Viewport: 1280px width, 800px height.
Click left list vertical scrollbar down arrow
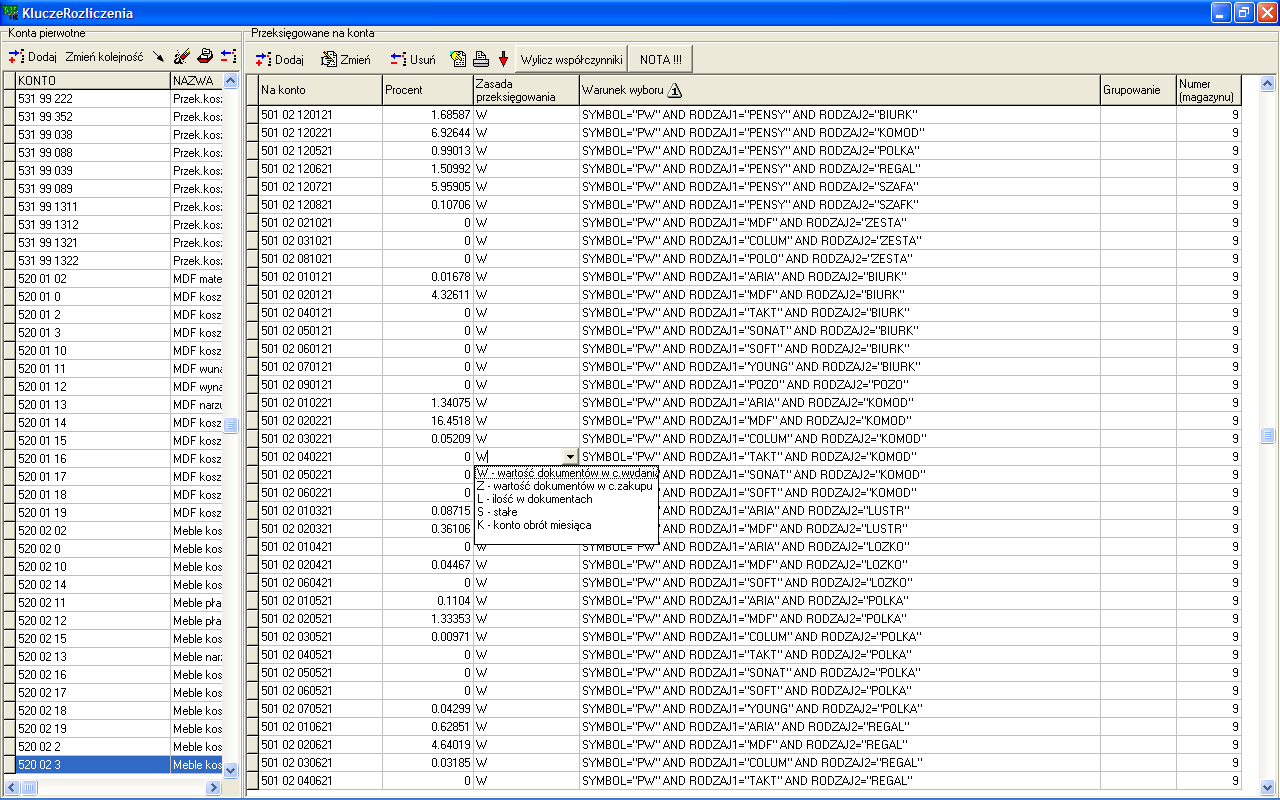click(231, 770)
